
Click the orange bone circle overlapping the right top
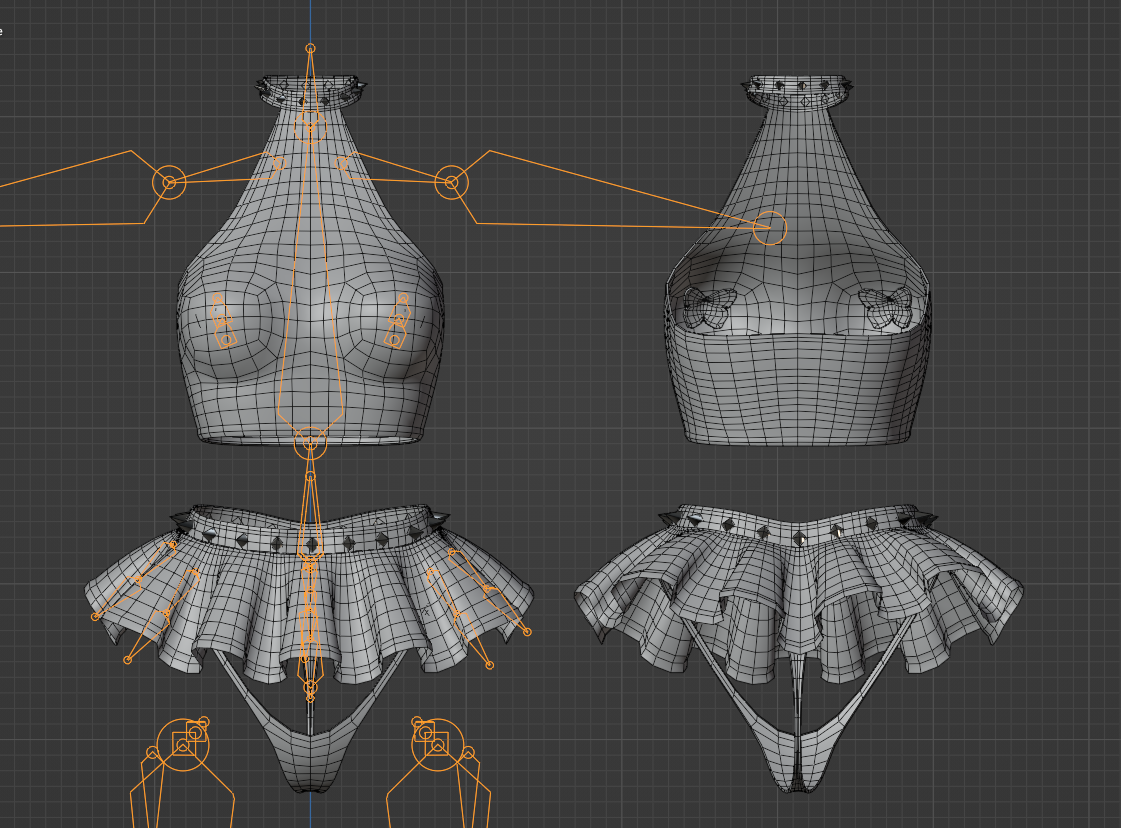[x=770, y=228]
